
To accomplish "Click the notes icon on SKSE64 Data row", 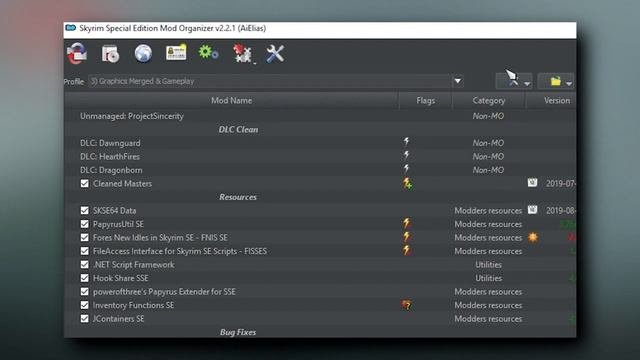I will (532, 210).
